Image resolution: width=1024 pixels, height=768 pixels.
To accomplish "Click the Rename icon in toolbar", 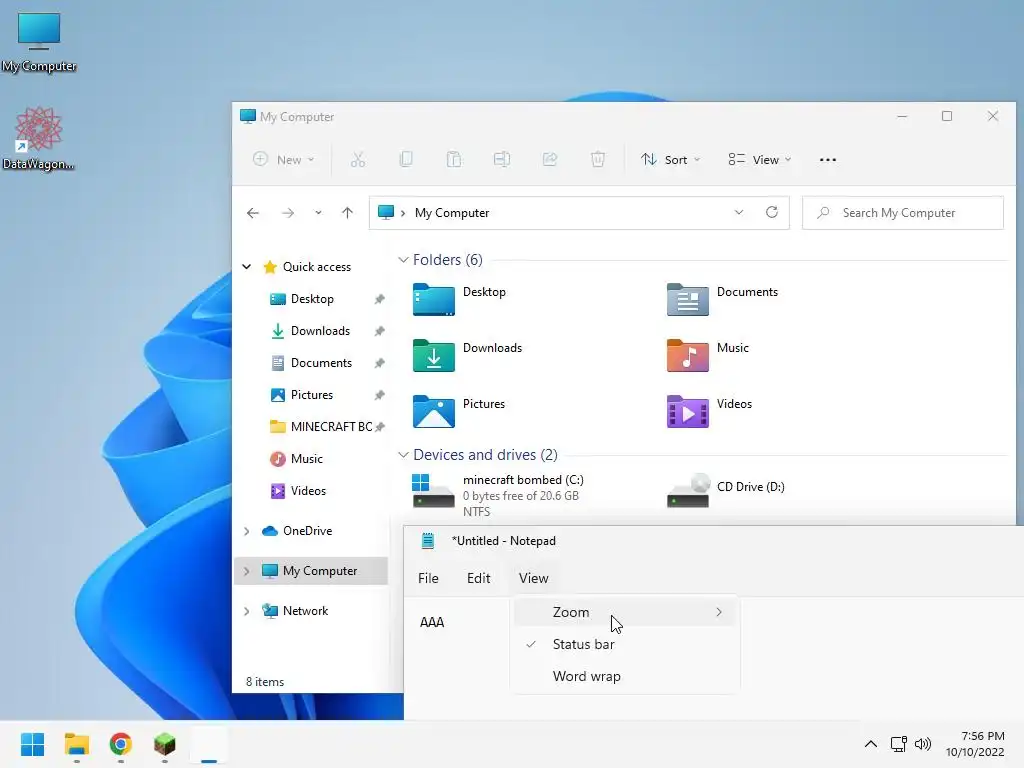I will pyautogui.click(x=502, y=159).
